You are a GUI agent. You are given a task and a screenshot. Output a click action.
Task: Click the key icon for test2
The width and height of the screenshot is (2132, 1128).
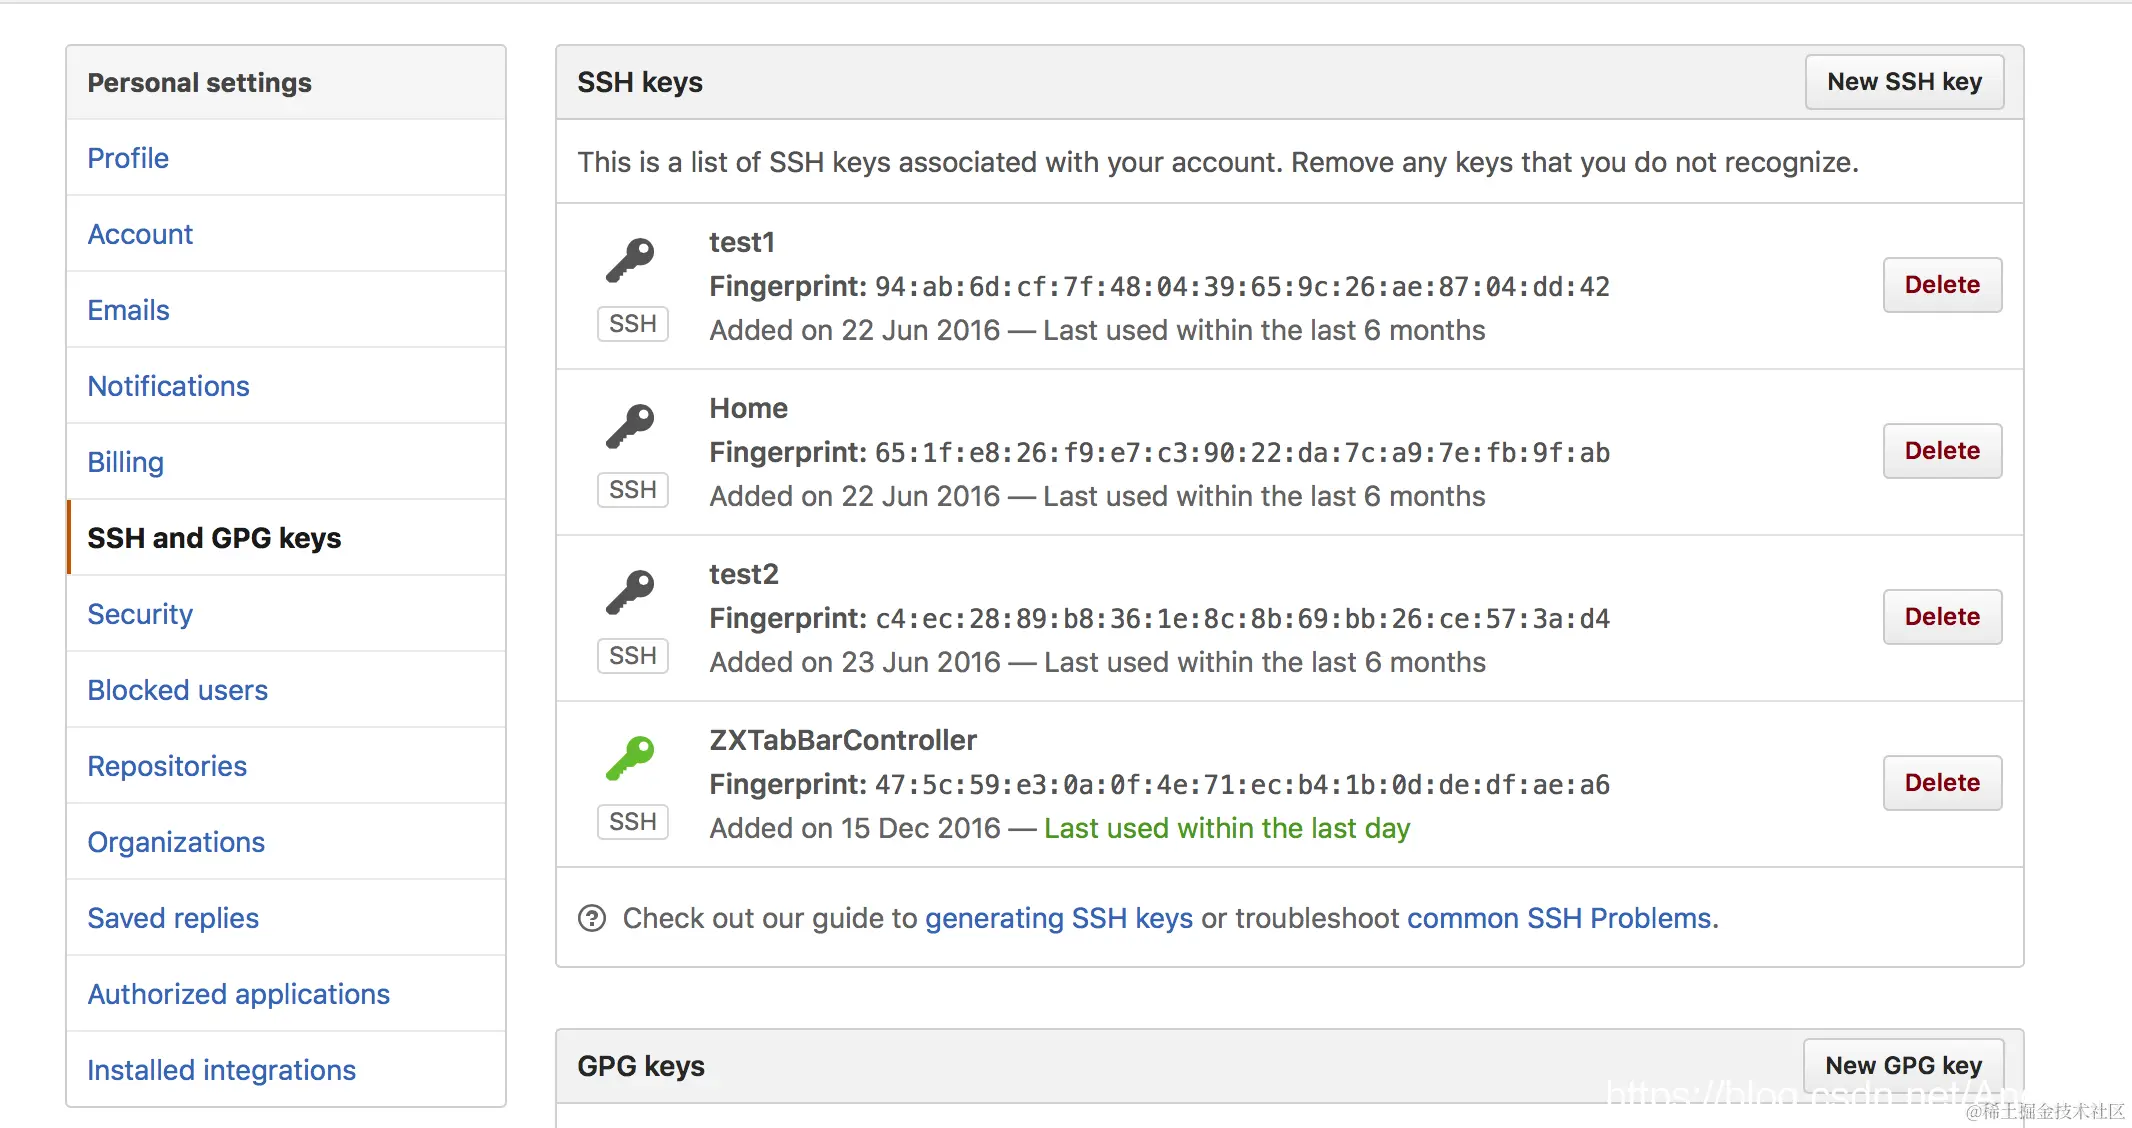[631, 594]
